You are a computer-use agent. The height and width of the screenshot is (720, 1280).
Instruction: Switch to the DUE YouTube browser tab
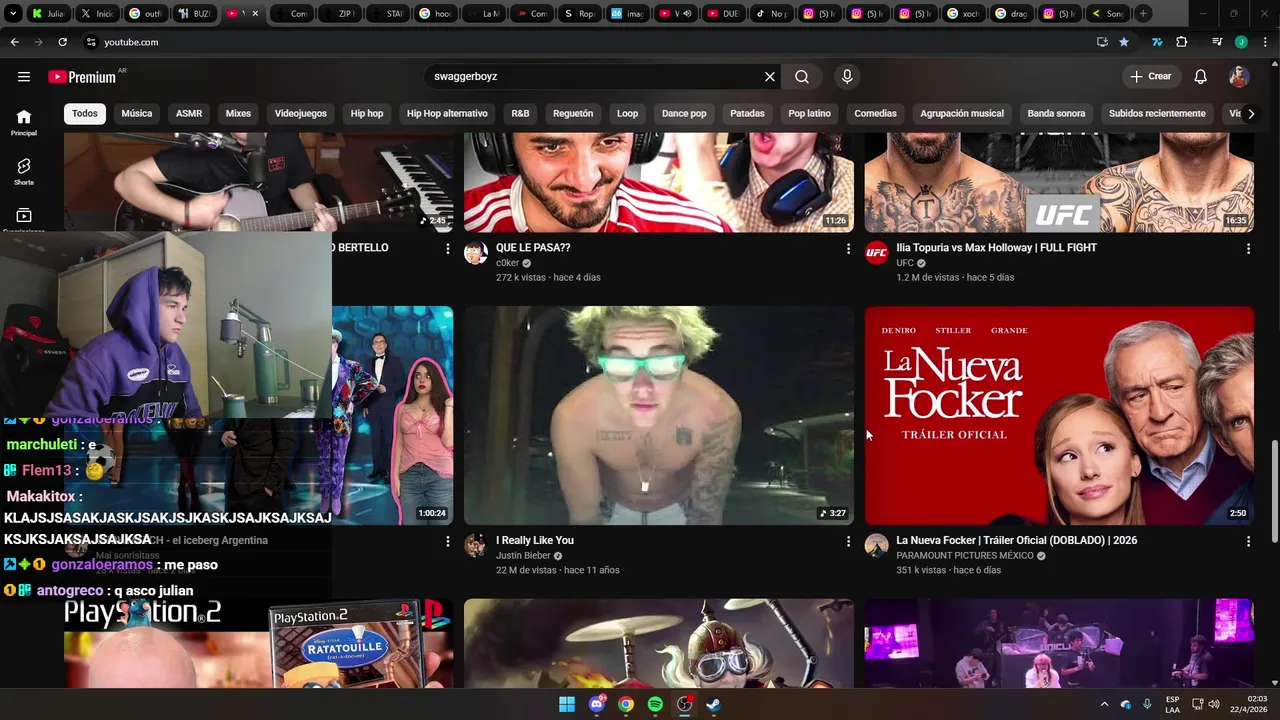point(723,14)
